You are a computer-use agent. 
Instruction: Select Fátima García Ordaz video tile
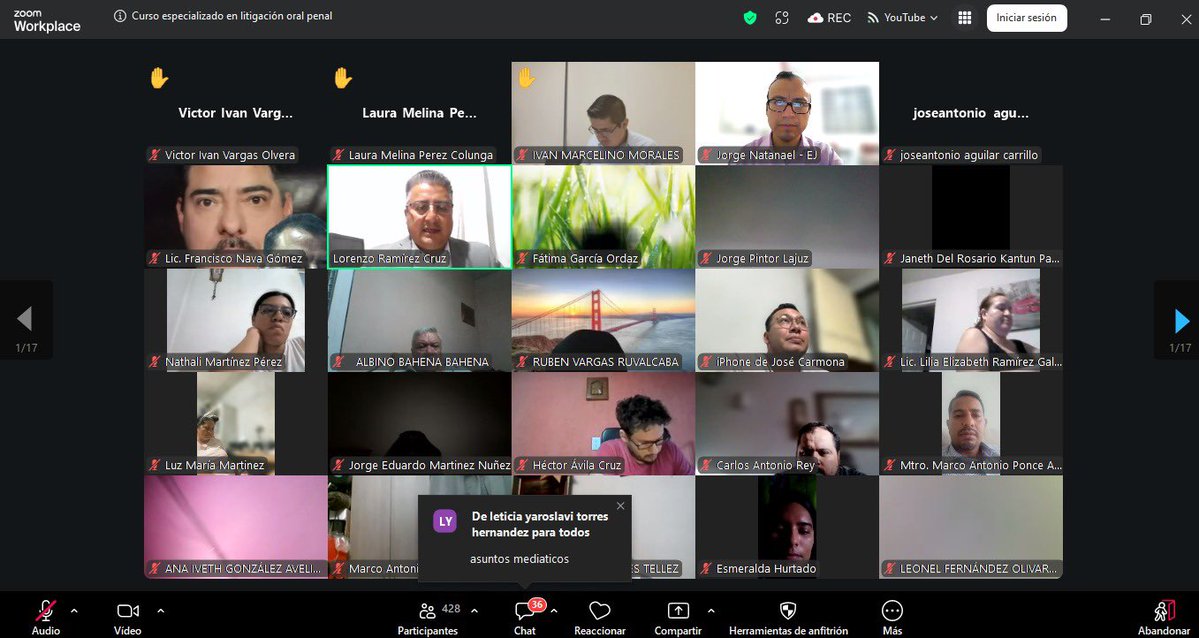coord(603,216)
